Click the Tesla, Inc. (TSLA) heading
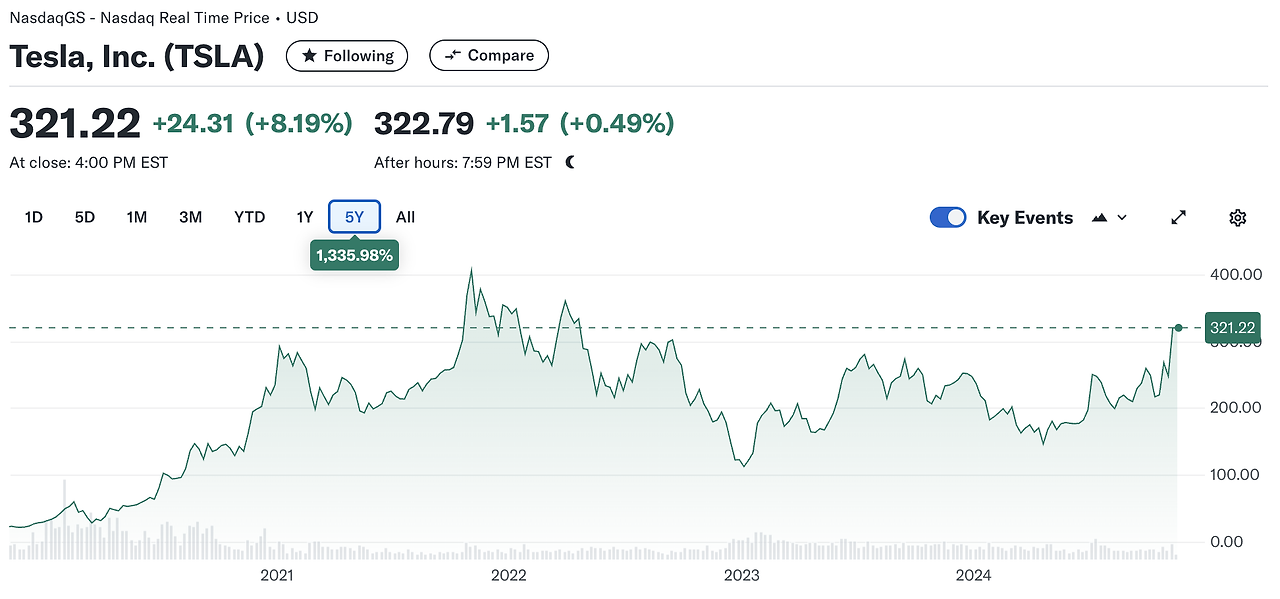The width and height of the screenshot is (1280, 599). 137,56
